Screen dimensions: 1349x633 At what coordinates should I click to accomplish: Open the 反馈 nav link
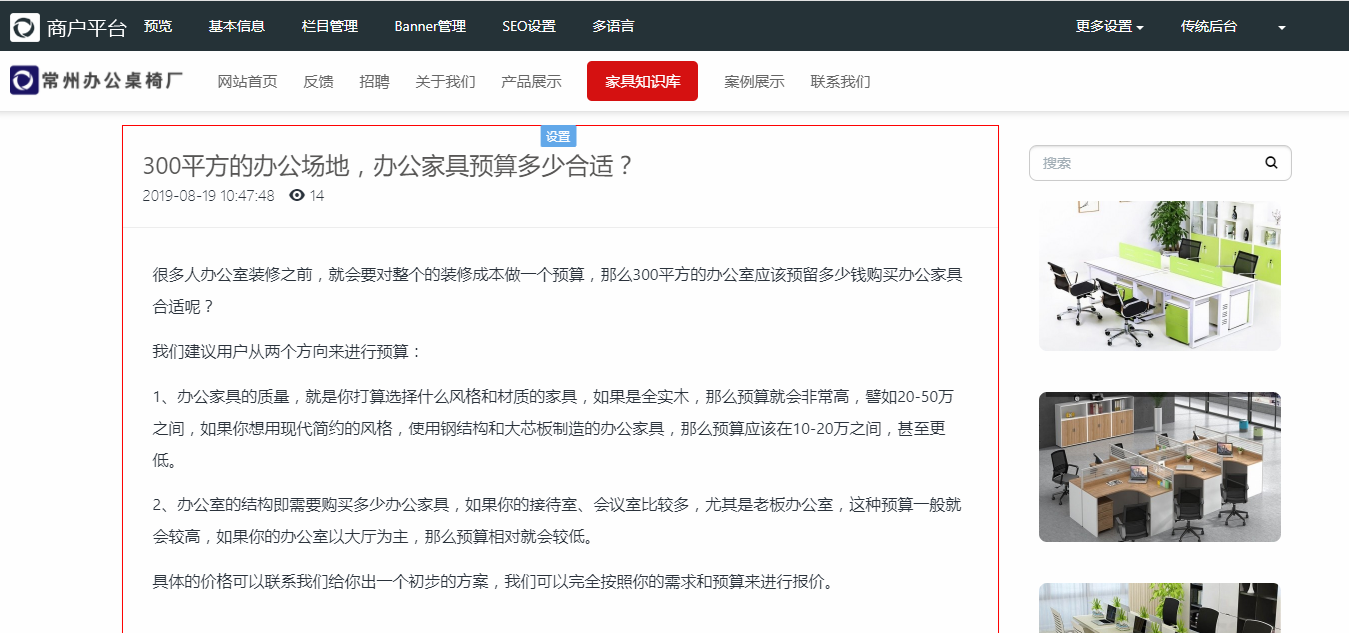pyautogui.click(x=319, y=82)
